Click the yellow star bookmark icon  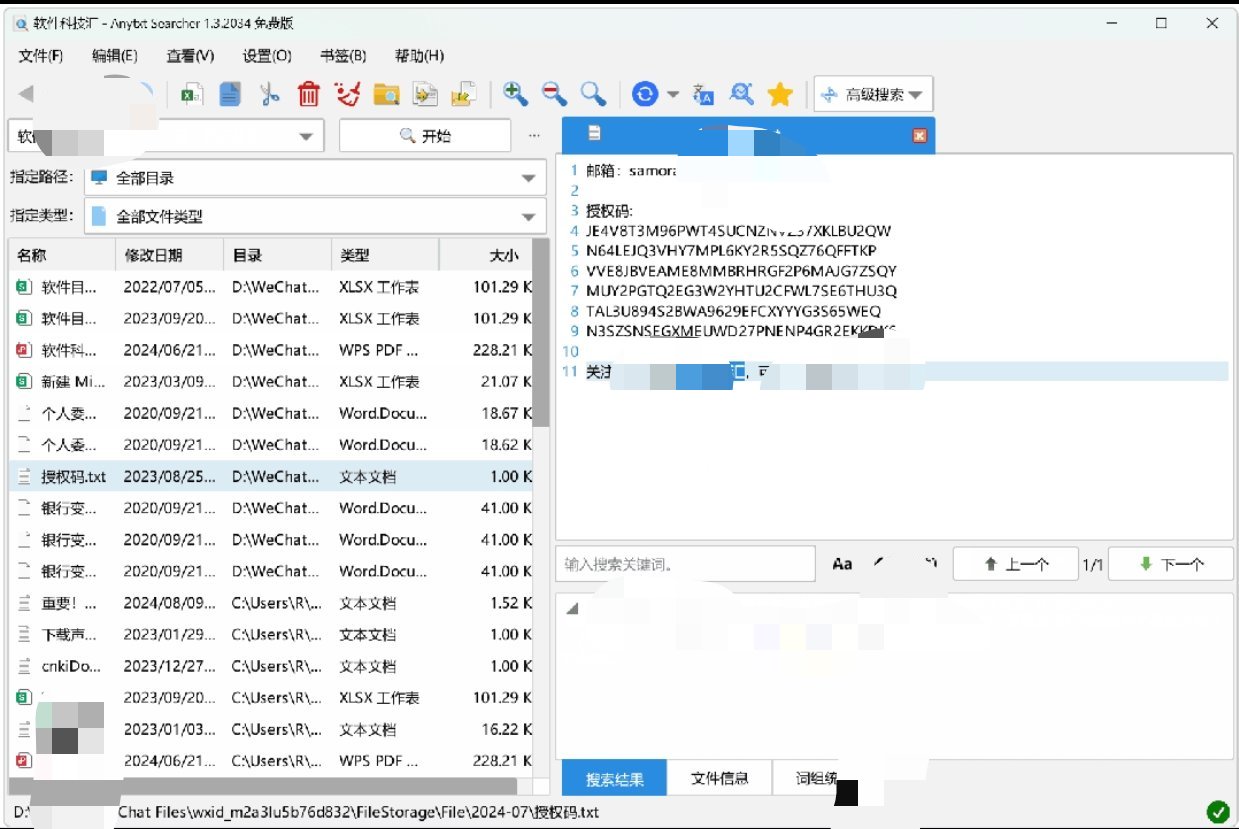tap(780, 94)
